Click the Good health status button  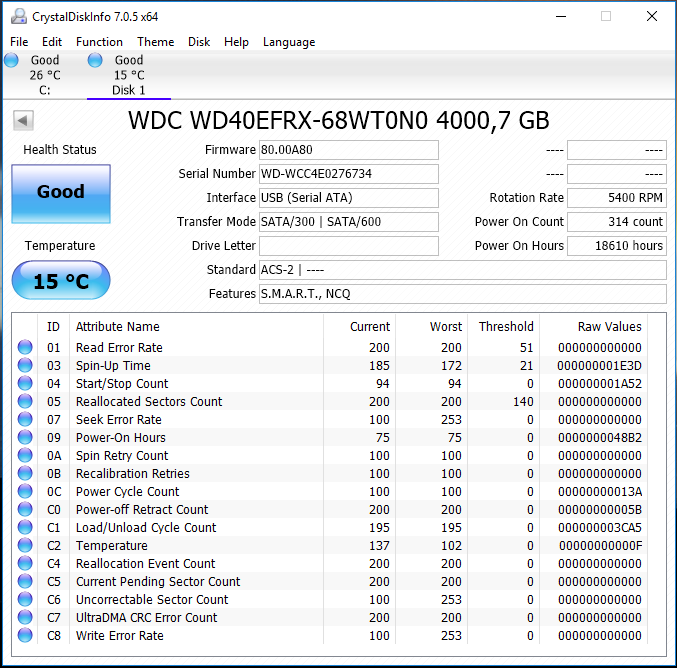[x=61, y=193]
